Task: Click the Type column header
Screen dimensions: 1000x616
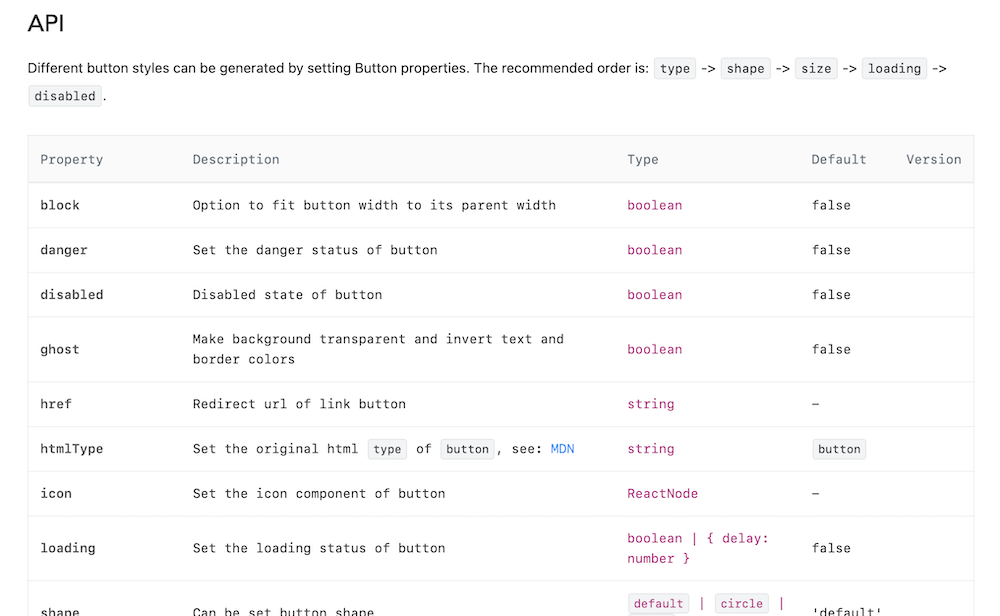Action: [643, 159]
